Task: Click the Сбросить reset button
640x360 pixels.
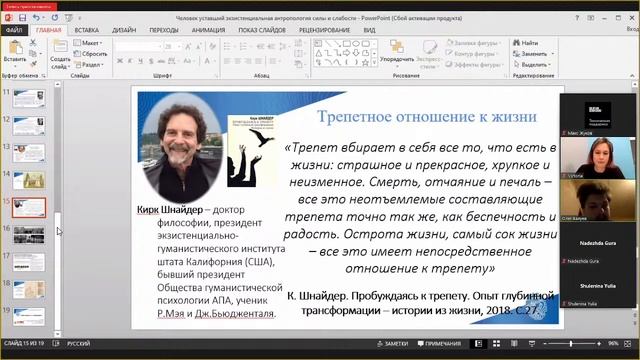Action: click(91, 53)
